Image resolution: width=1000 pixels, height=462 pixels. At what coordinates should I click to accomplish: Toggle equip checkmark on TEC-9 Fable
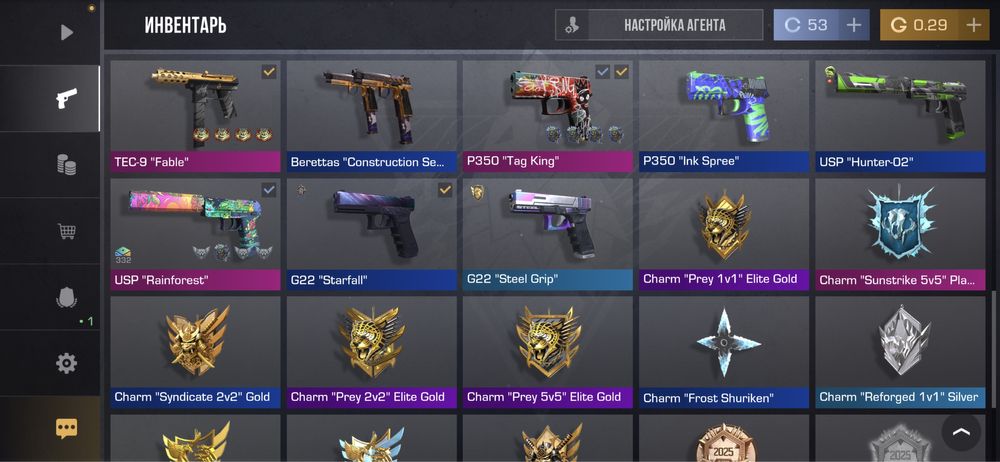point(269,72)
